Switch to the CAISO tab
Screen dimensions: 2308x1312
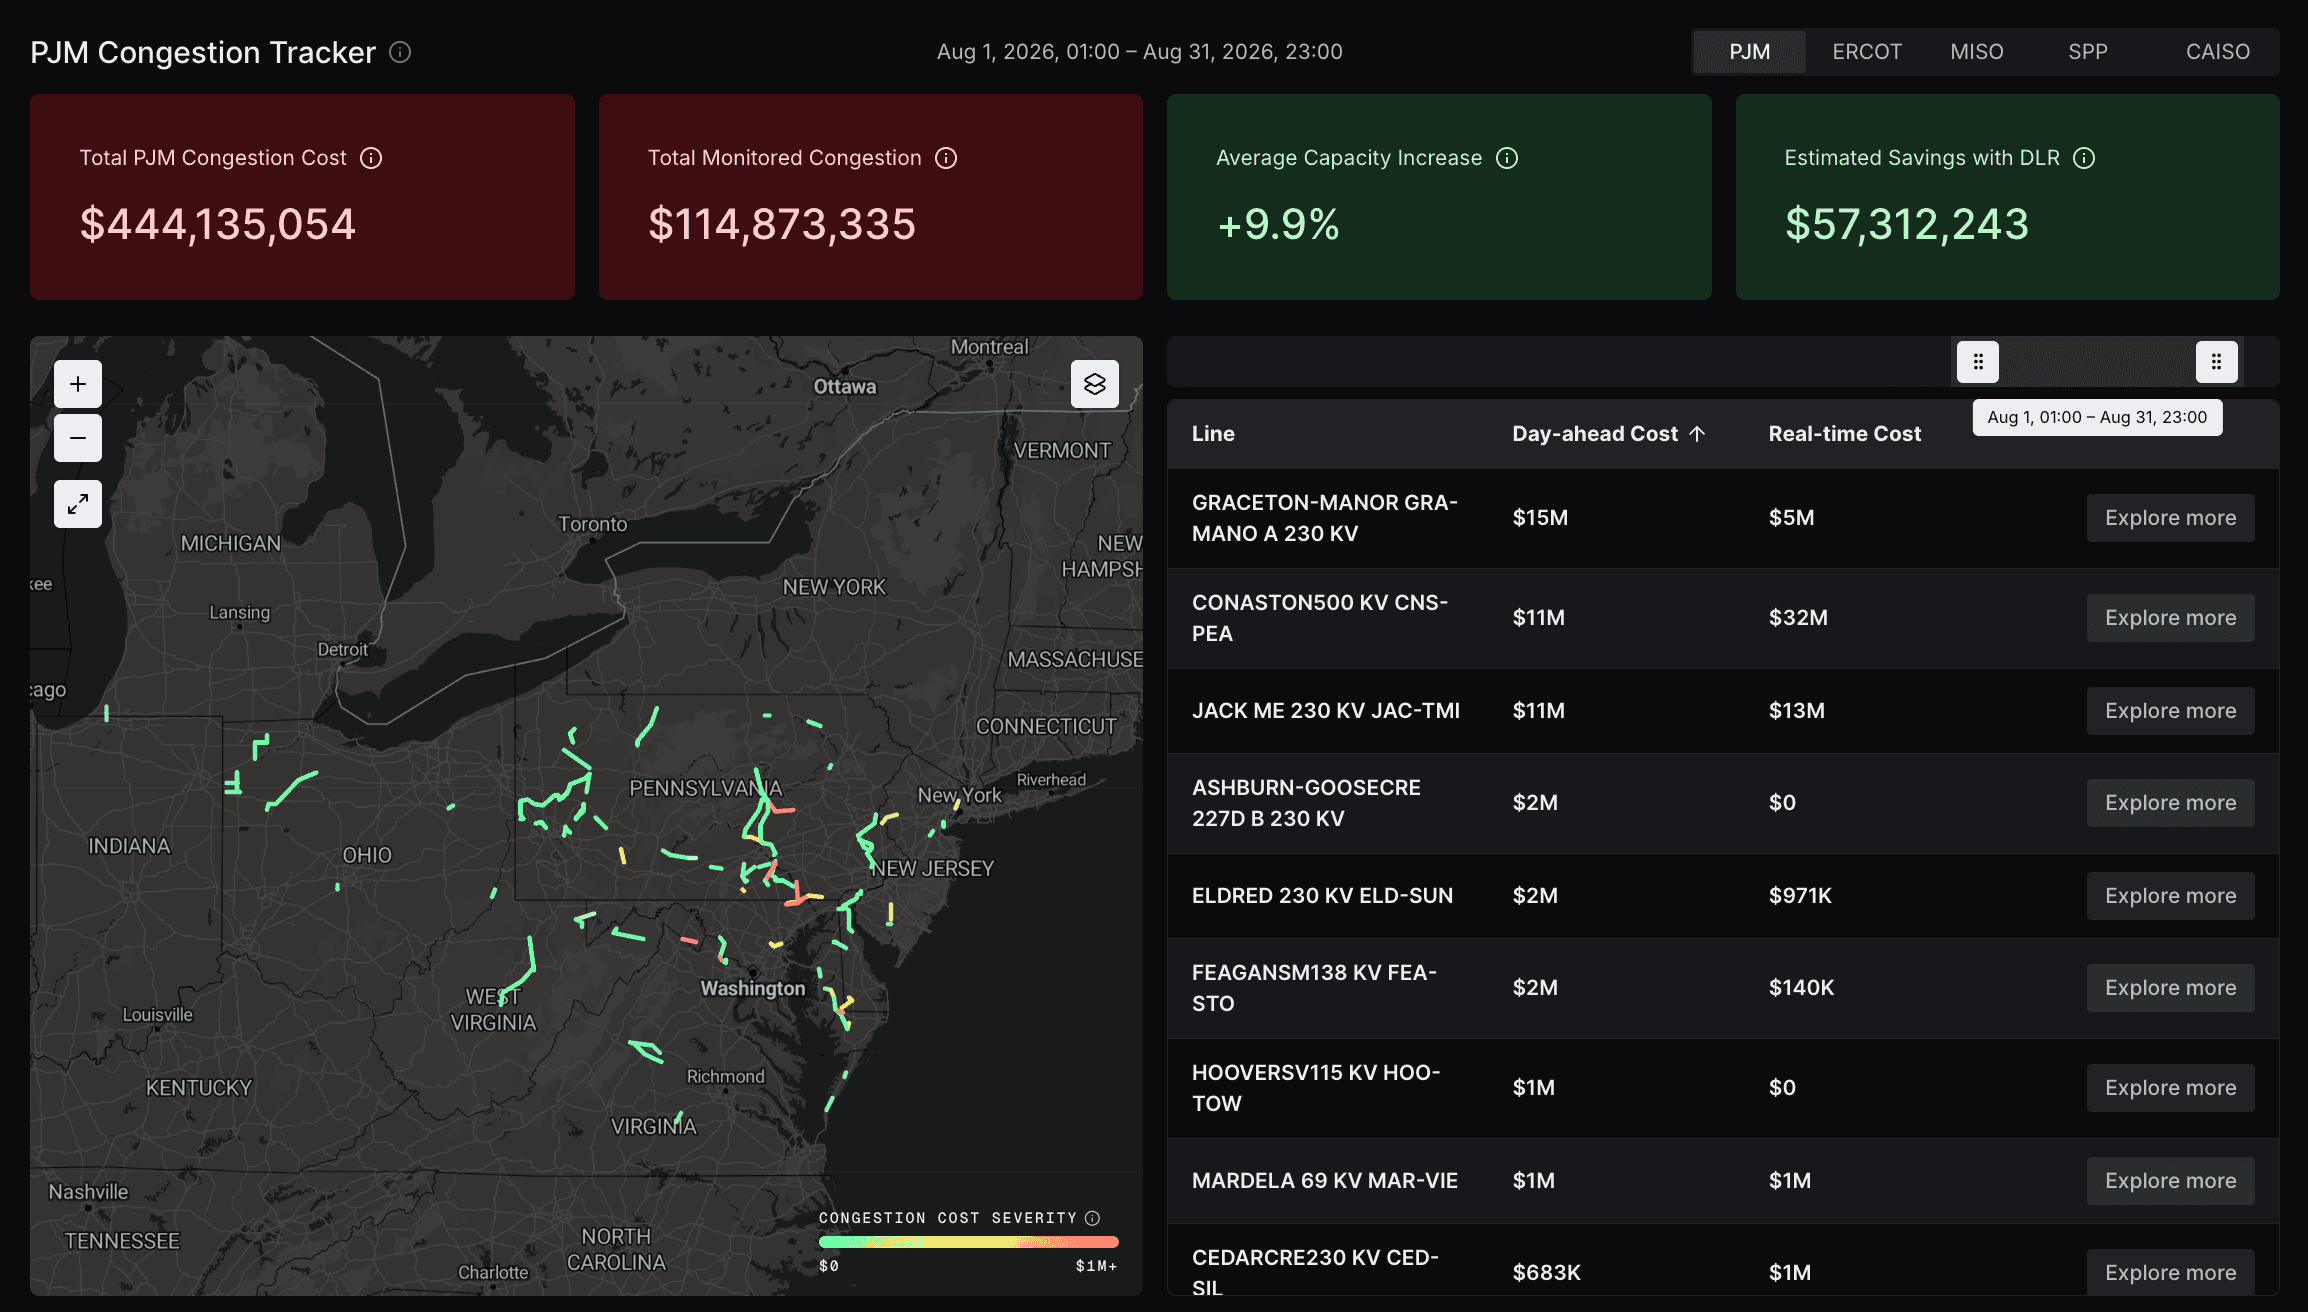point(2218,52)
